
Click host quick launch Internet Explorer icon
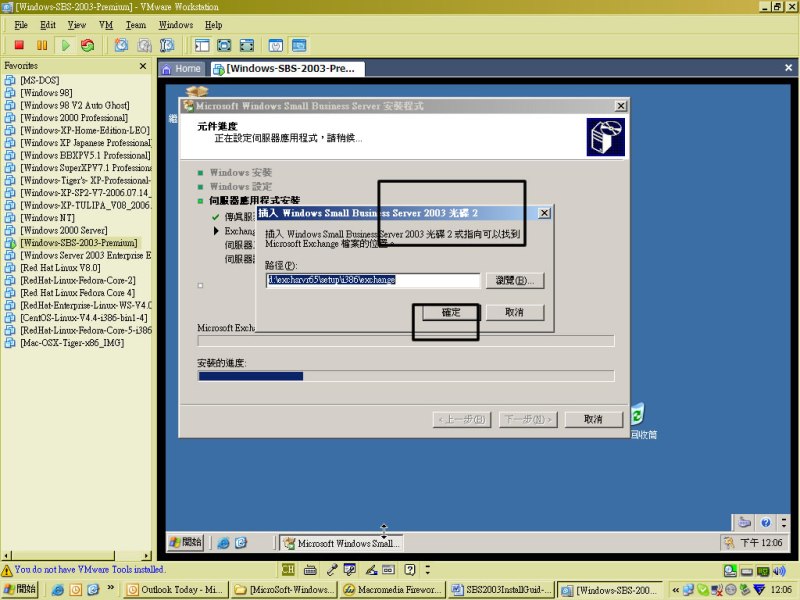[x=58, y=590]
